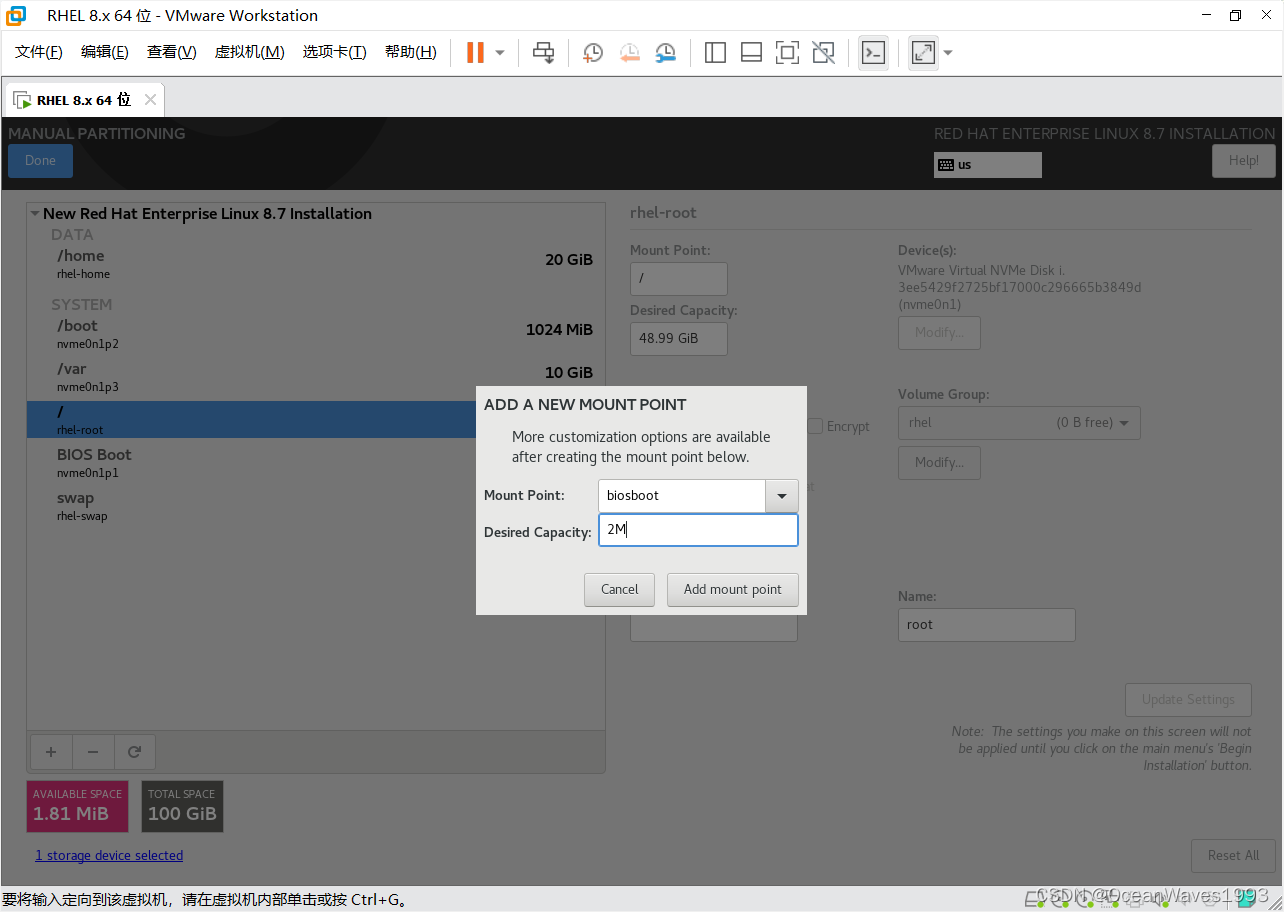Select the /var nvme0n1p3 partition row
1284x912 pixels.
[316, 377]
